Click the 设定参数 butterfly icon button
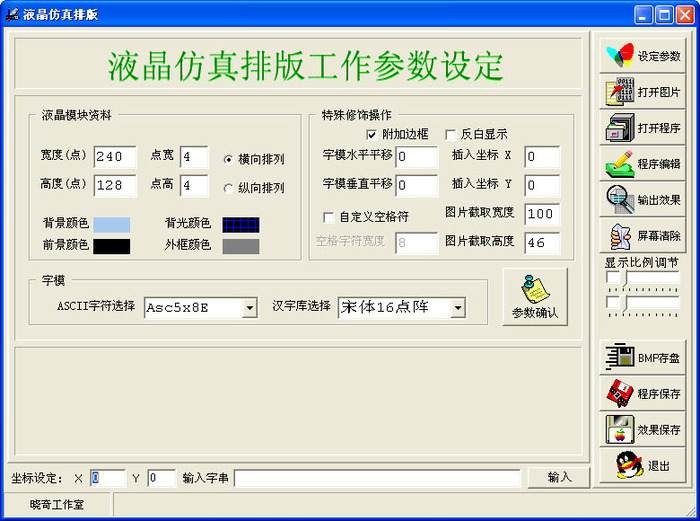700x521 pixels. (642, 56)
